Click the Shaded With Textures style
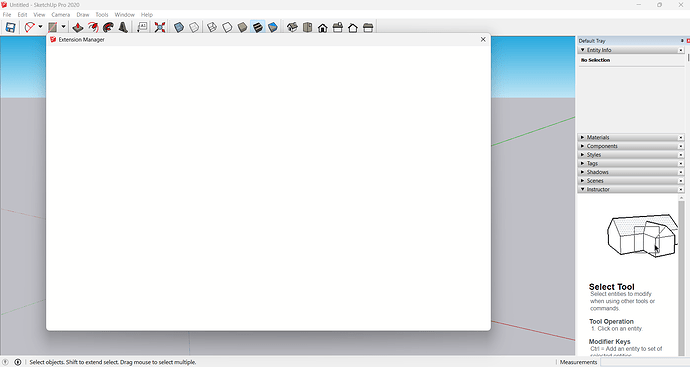This screenshot has height=367, width=690. [257, 27]
